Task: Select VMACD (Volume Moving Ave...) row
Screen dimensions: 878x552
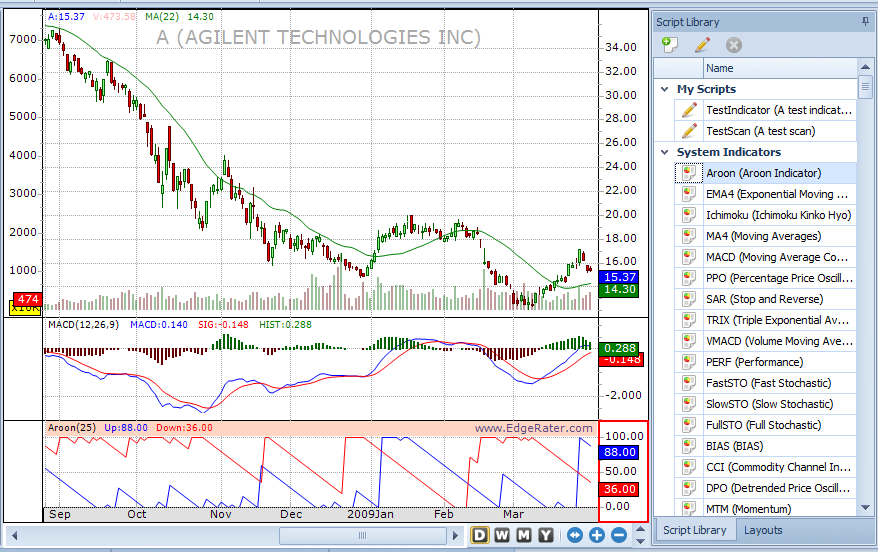Action: [x=765, y=341]
